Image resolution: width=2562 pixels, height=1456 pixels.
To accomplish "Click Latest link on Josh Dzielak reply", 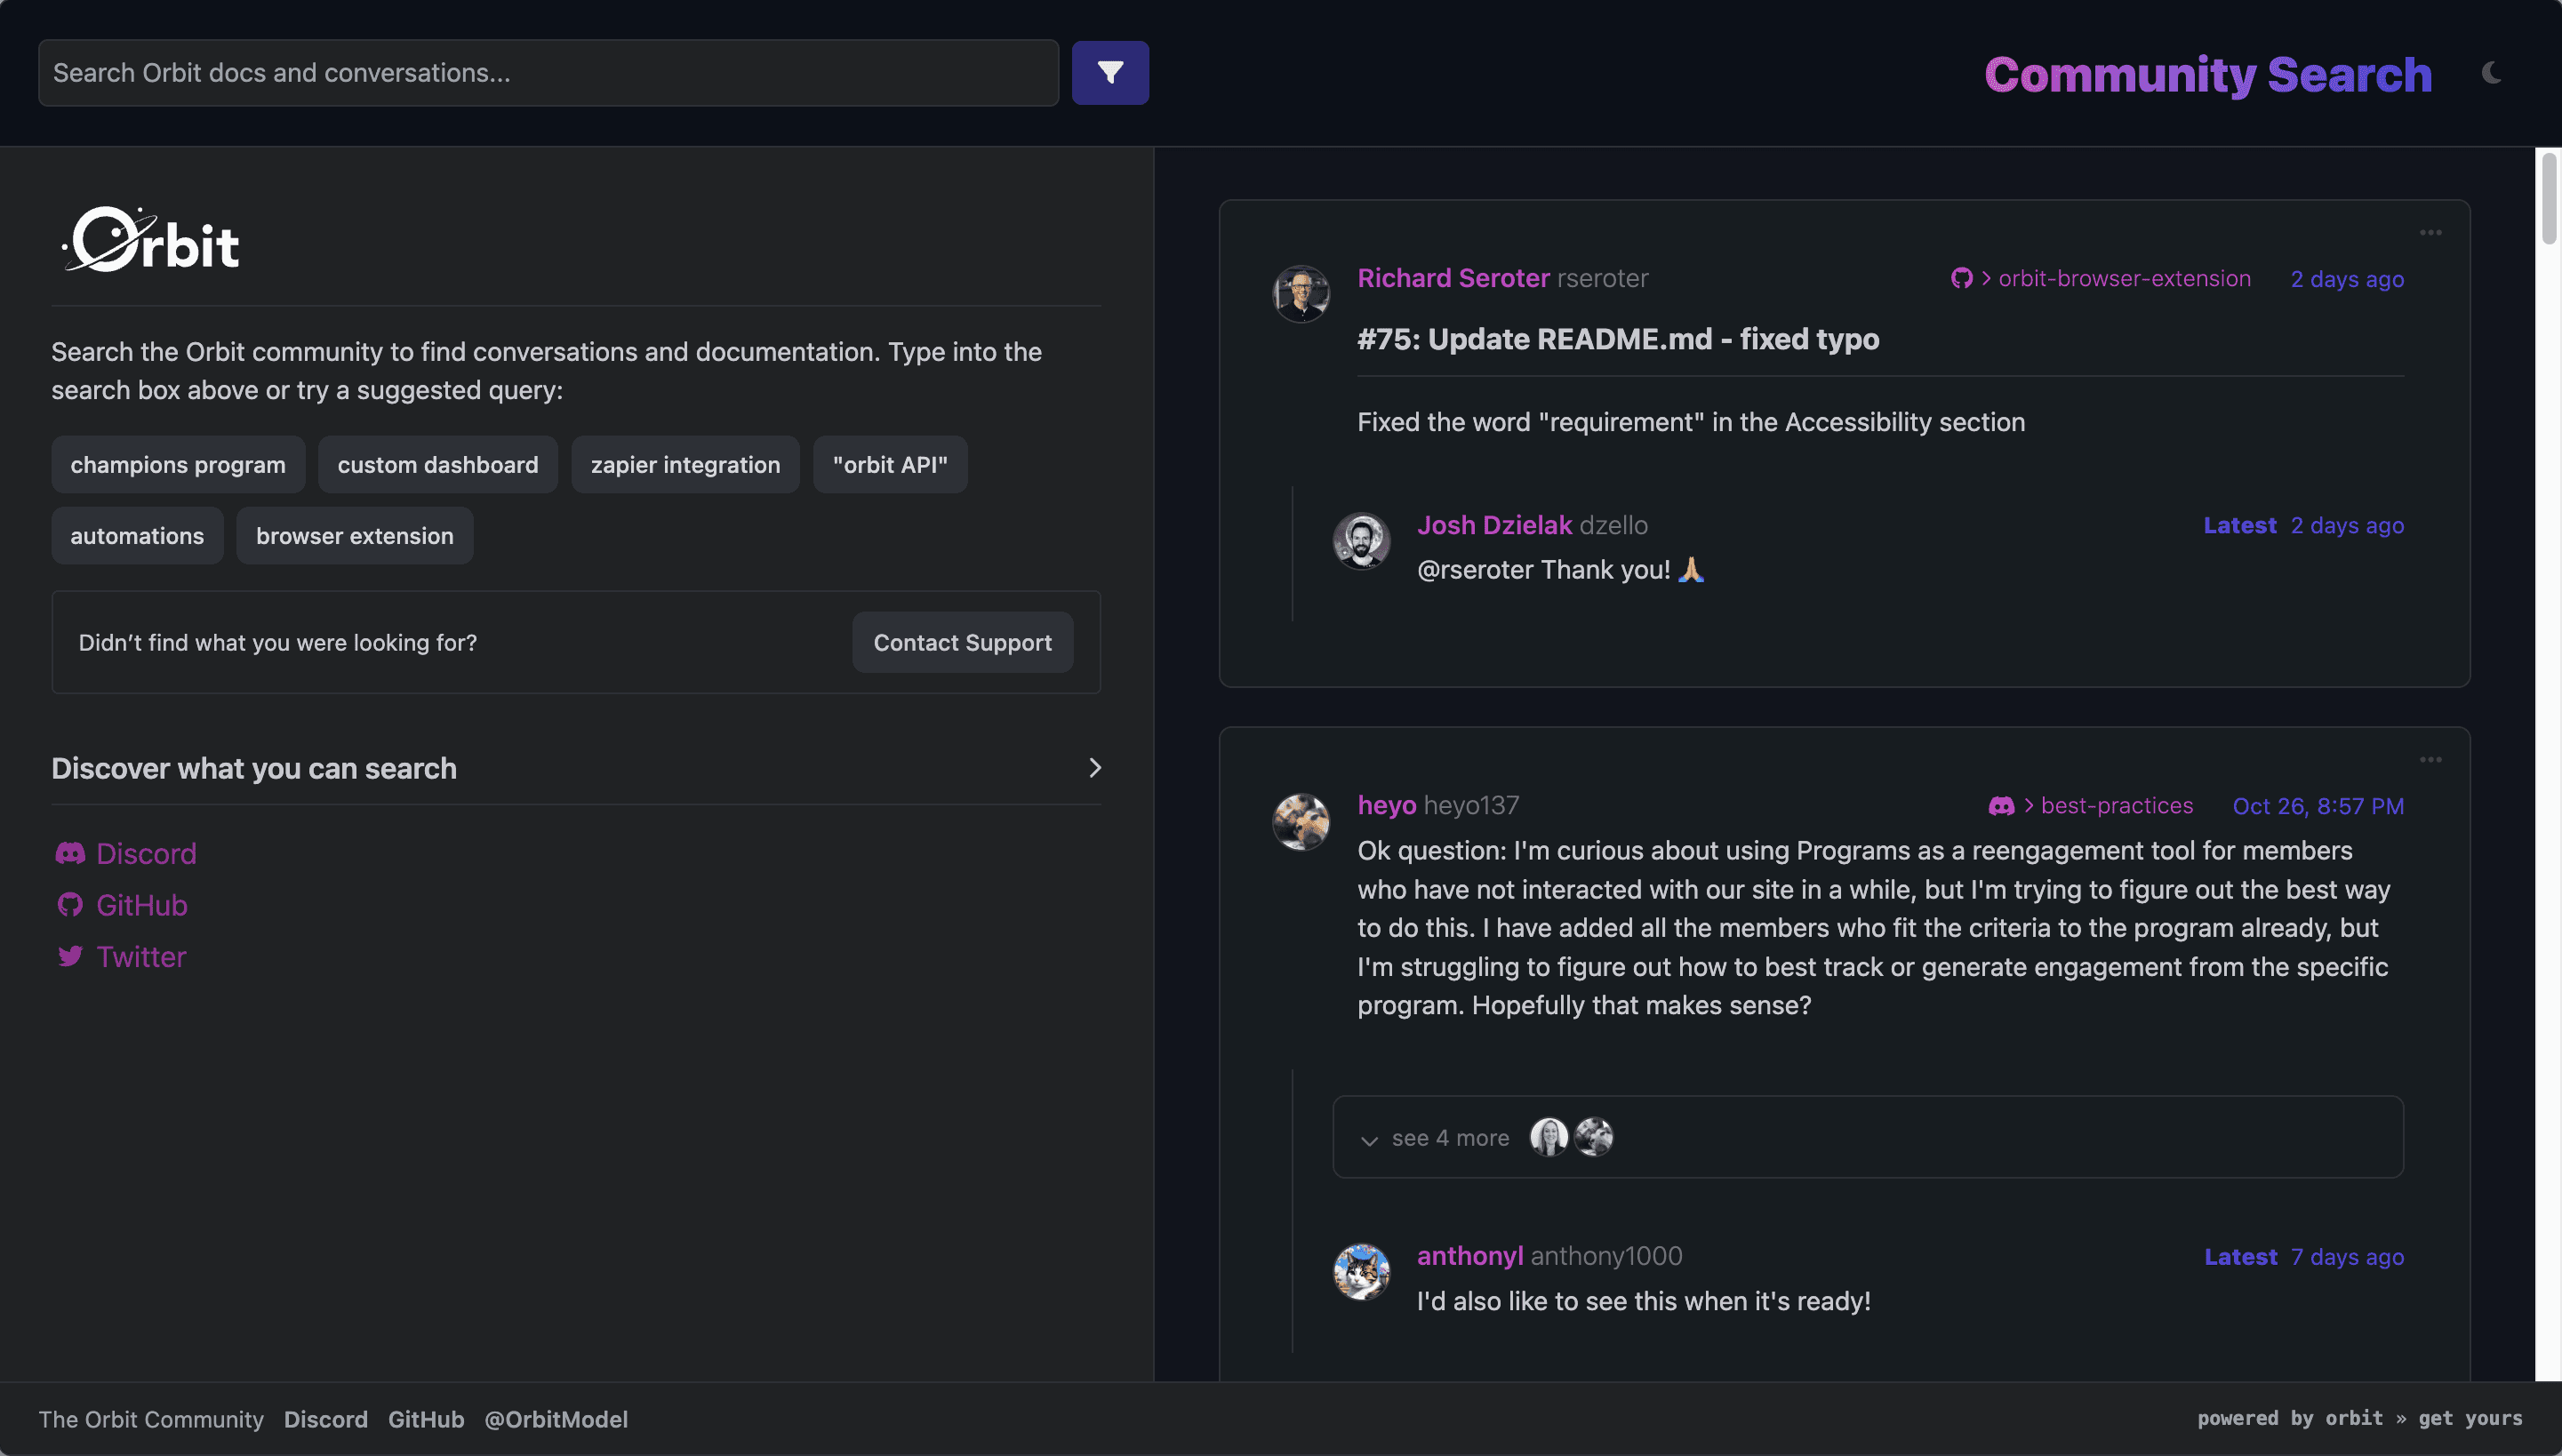I will point(2240,525).
